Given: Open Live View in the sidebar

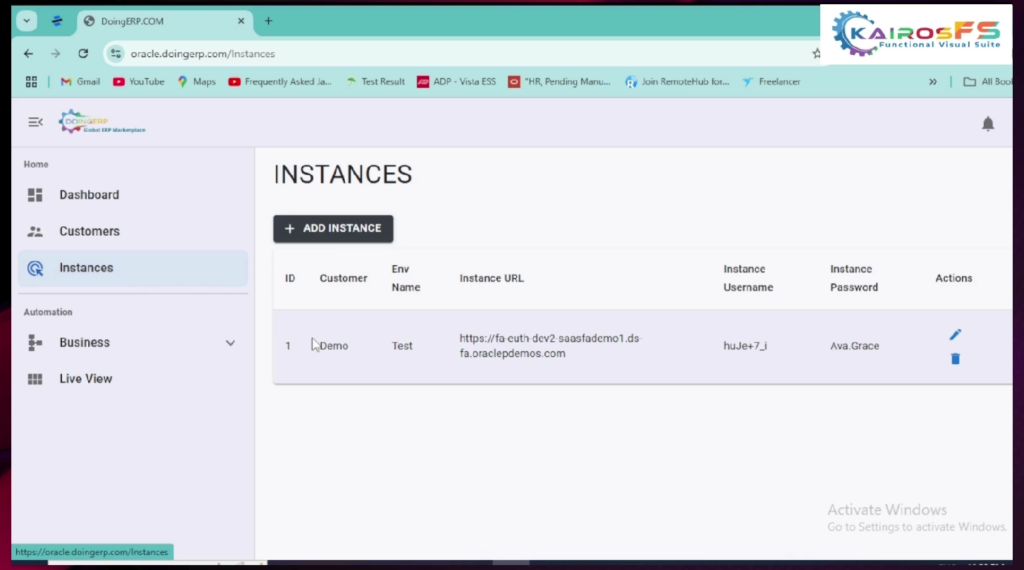Looking at the screenshot, I should tap(85, 379).
